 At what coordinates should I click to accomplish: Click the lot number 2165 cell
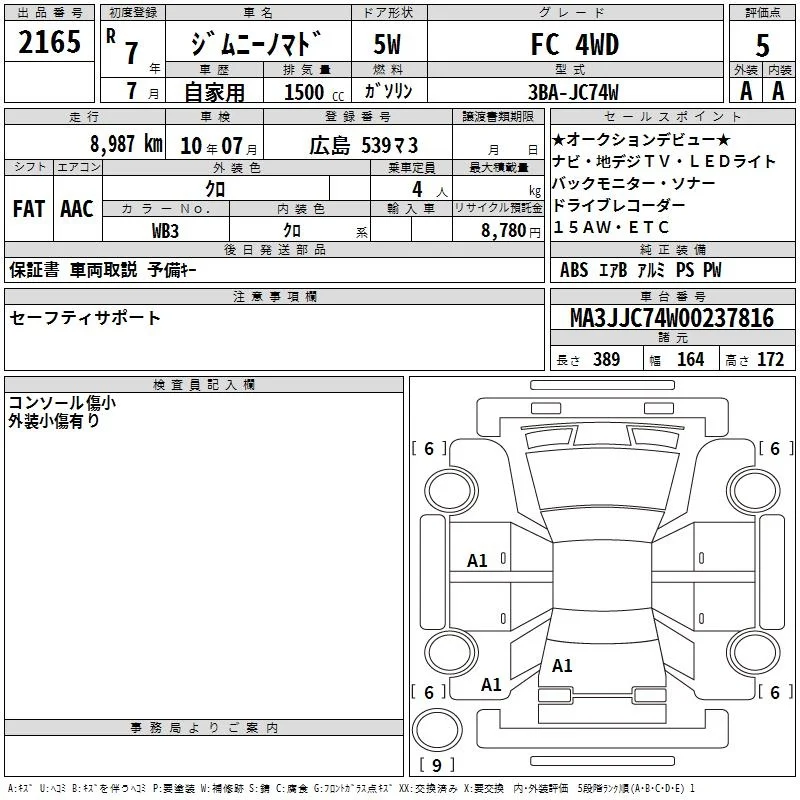(49, 41)
